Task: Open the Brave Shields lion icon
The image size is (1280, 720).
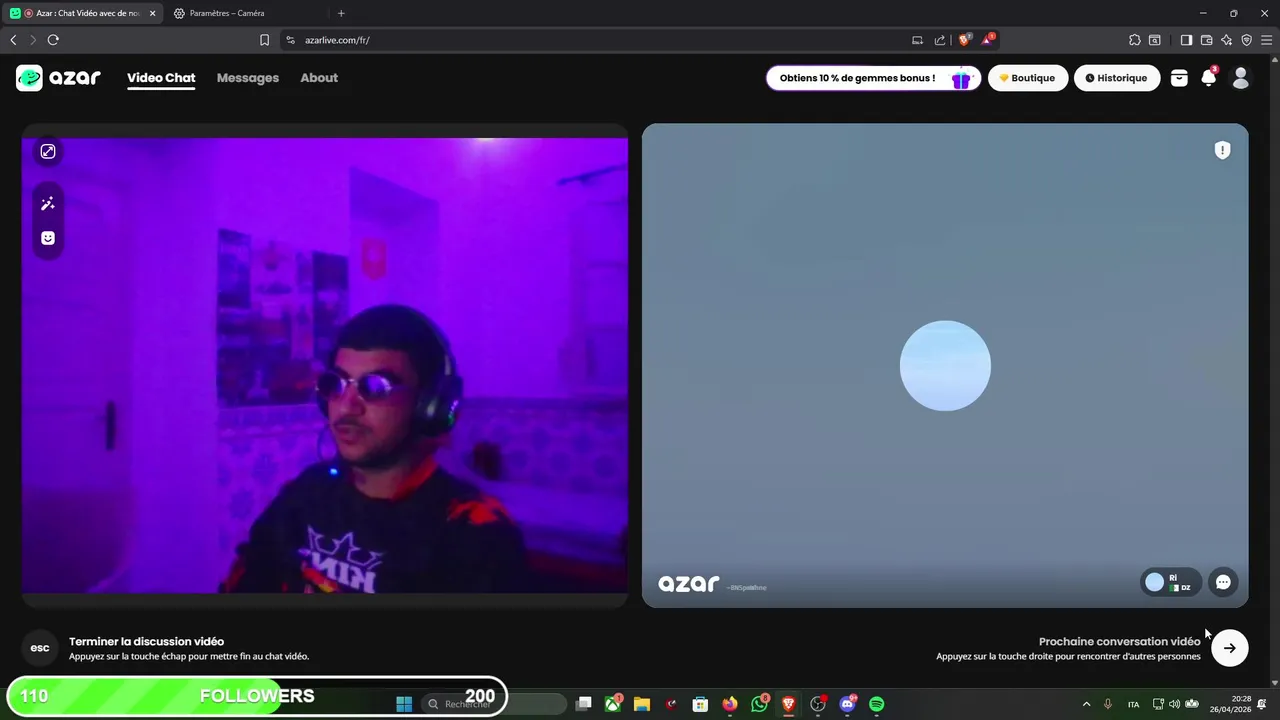Action: (x=965, y=40)
